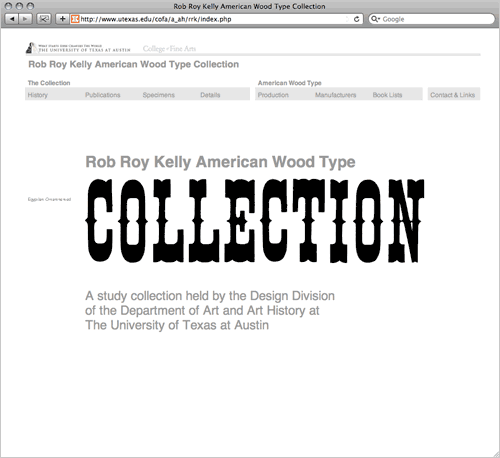The width and height of the screenshot is (500, 458).
Task: Click the scissors web clip button
Action: coord(43,19)
